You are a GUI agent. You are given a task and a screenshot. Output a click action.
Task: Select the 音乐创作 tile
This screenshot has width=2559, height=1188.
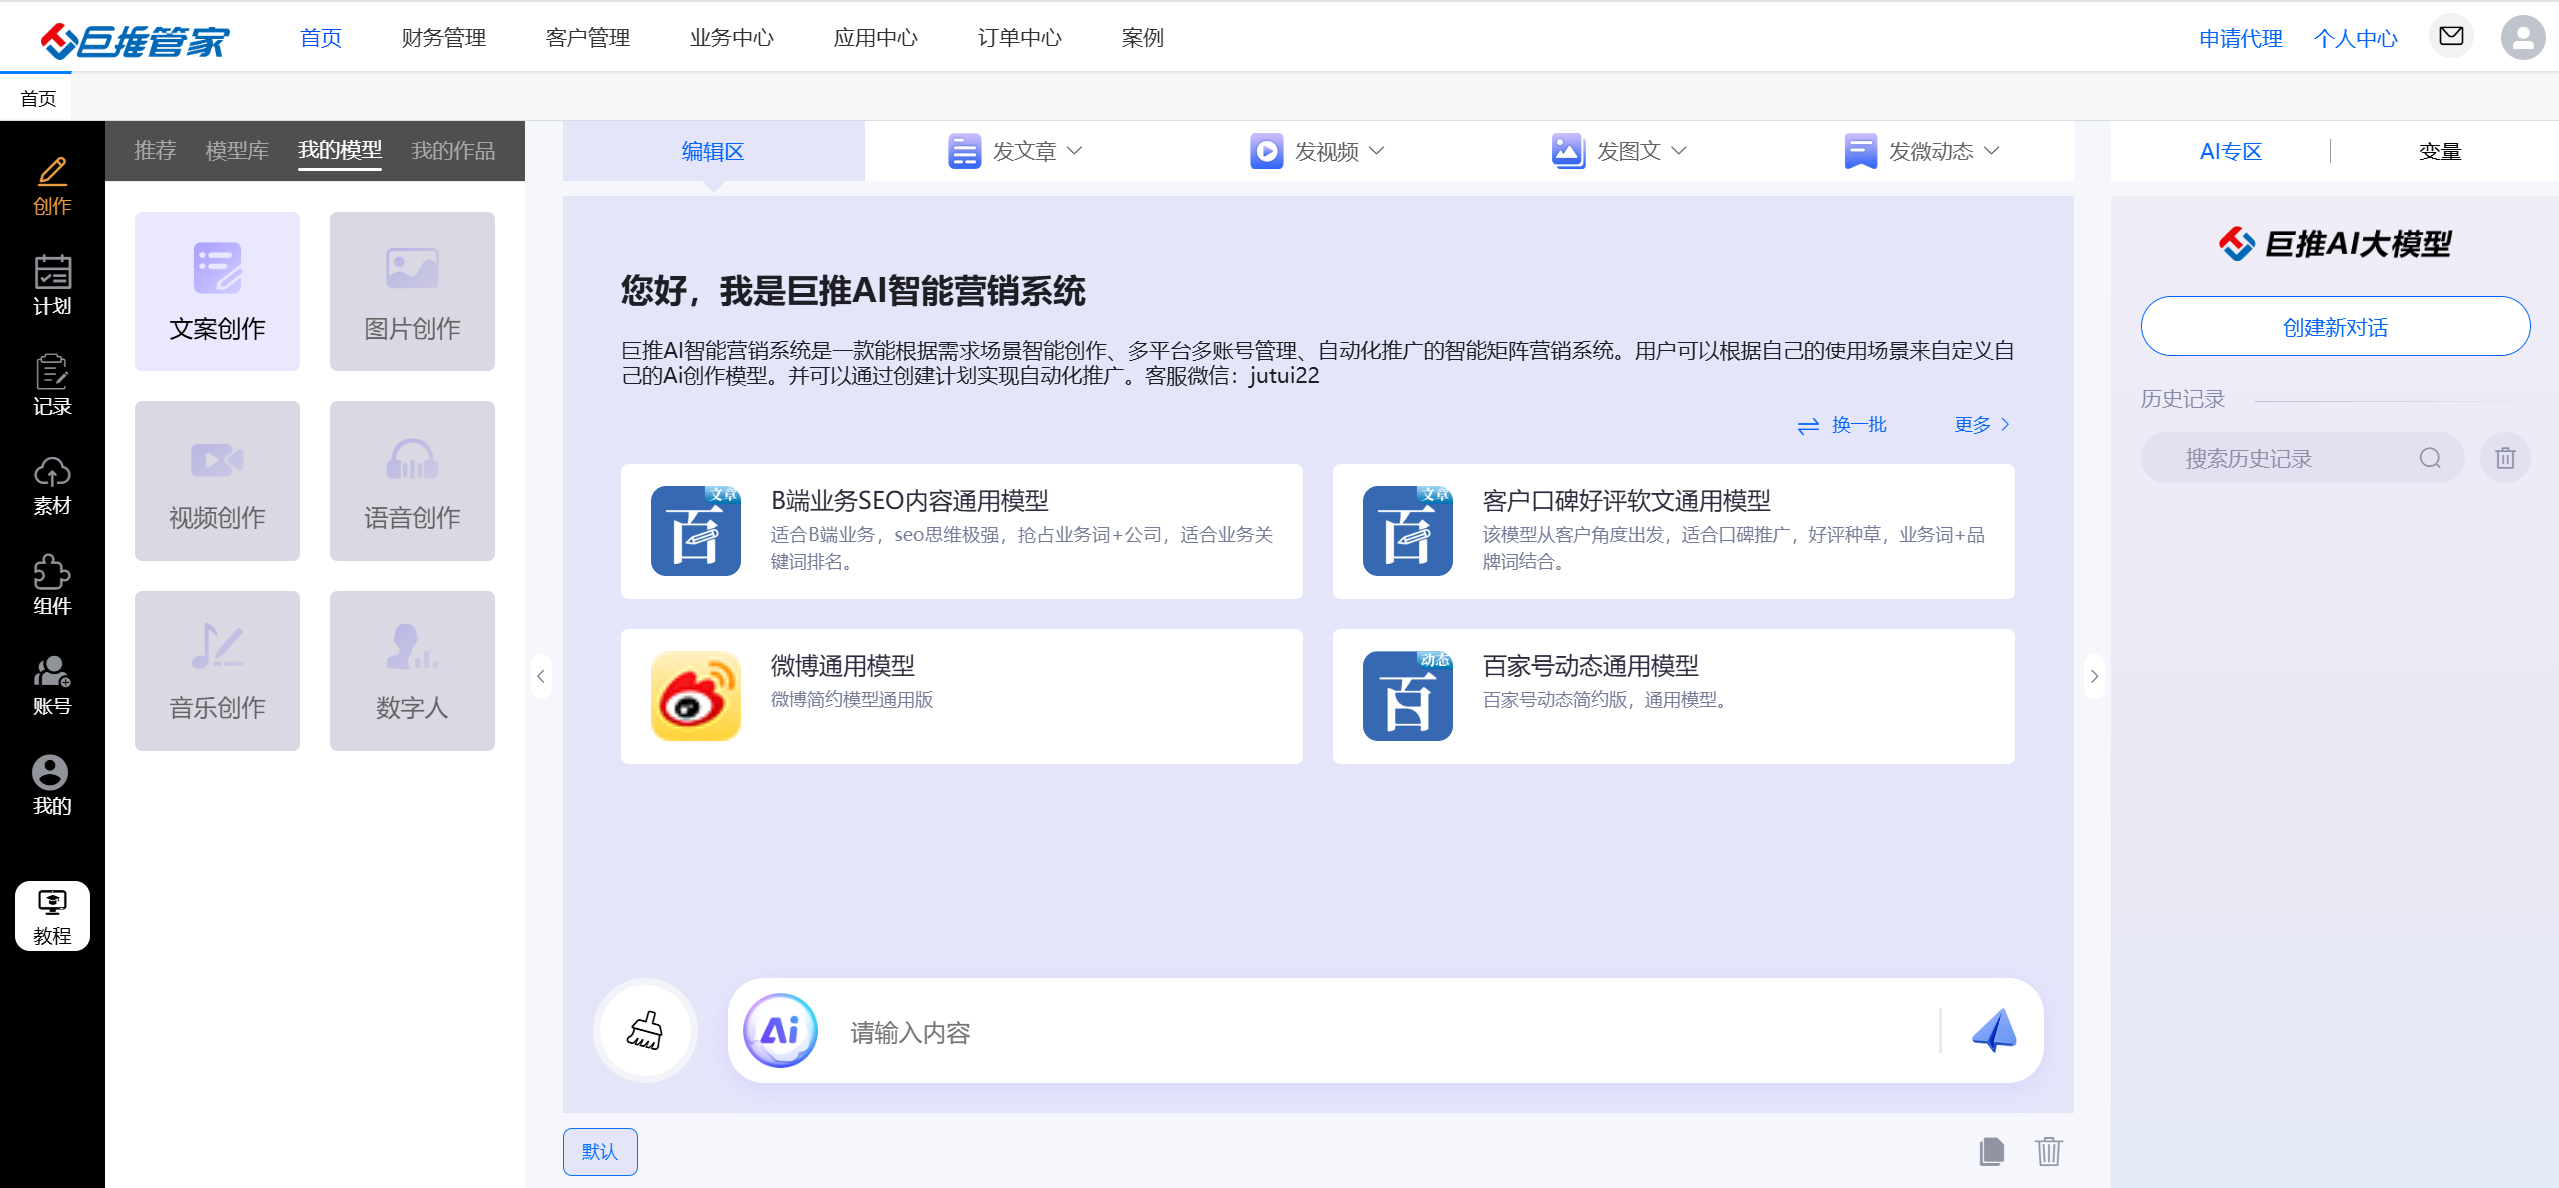coord(217,671)
